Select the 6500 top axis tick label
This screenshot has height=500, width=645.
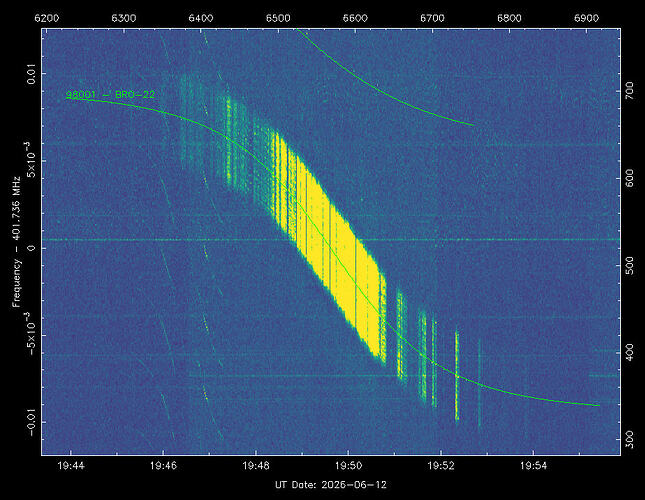click(278, 18)
